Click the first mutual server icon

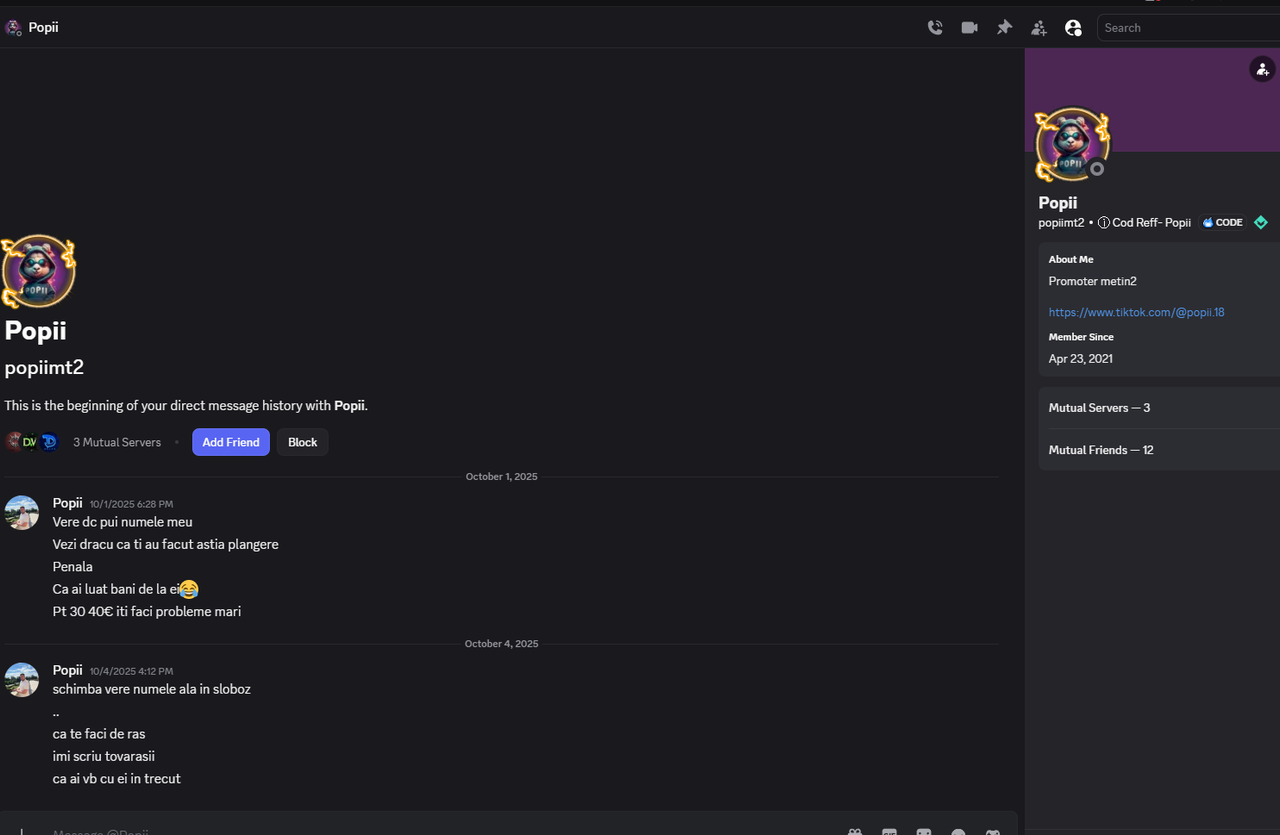point(13,442)
